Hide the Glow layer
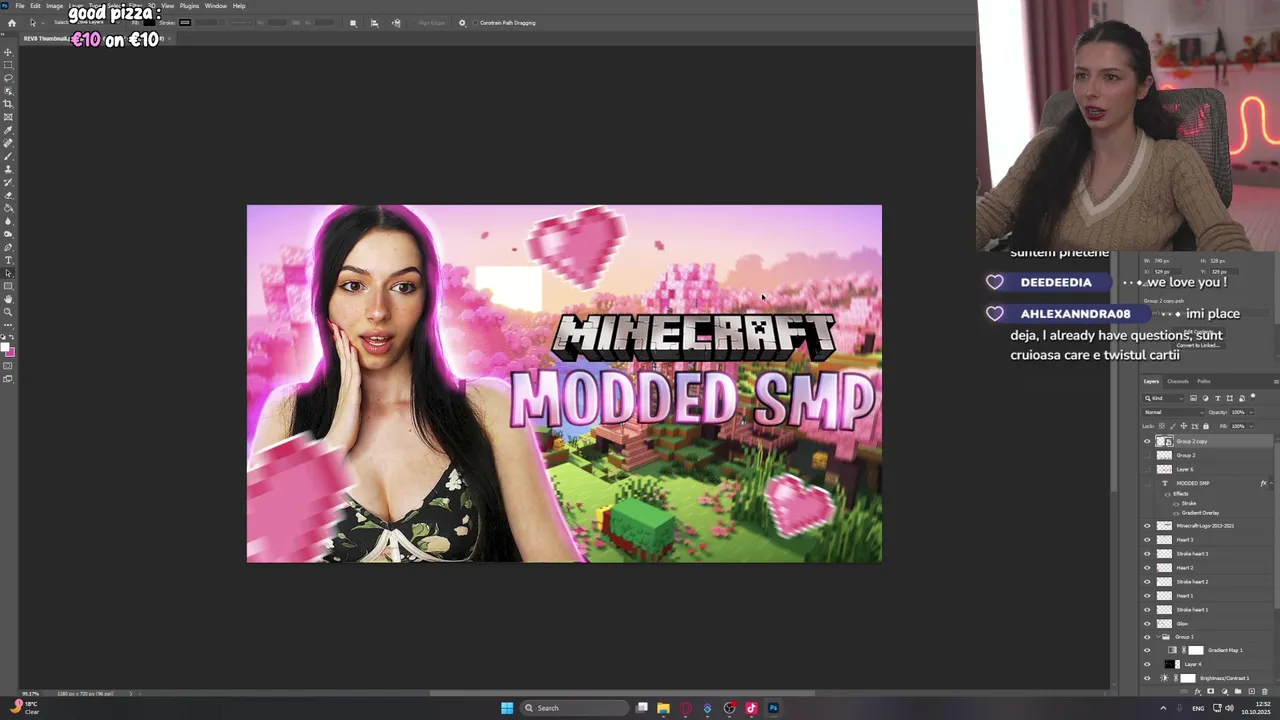The width and height of the screenshot is (1280, 720). tap(1147, 623)
